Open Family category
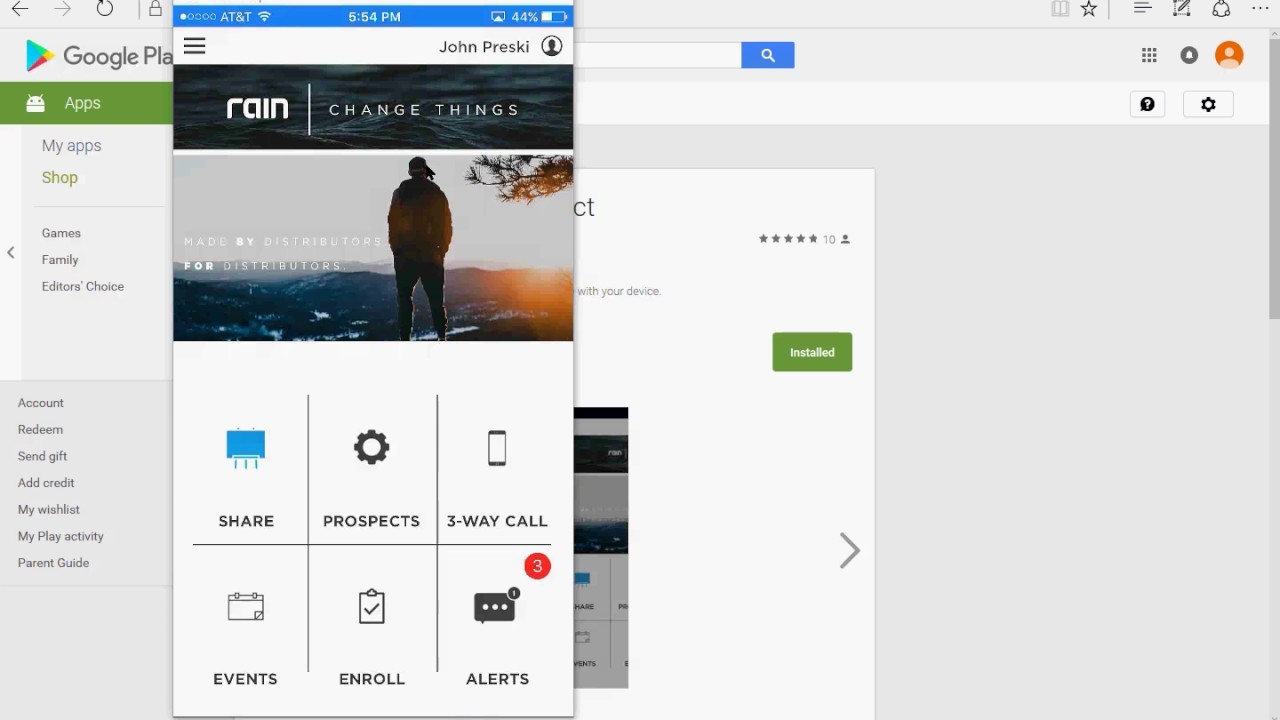The width and height of the screenshot is (1280, 720). point(60,260)
